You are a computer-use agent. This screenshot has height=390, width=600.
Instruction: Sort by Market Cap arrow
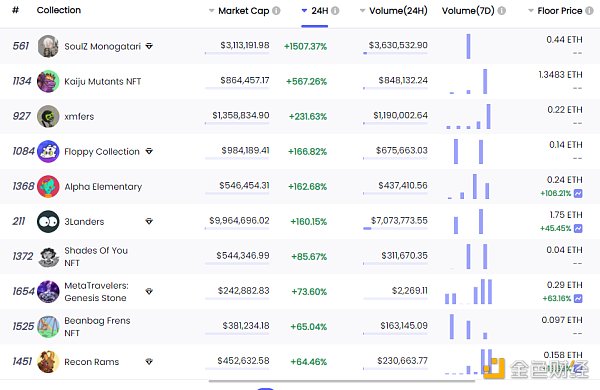(211, 11)
